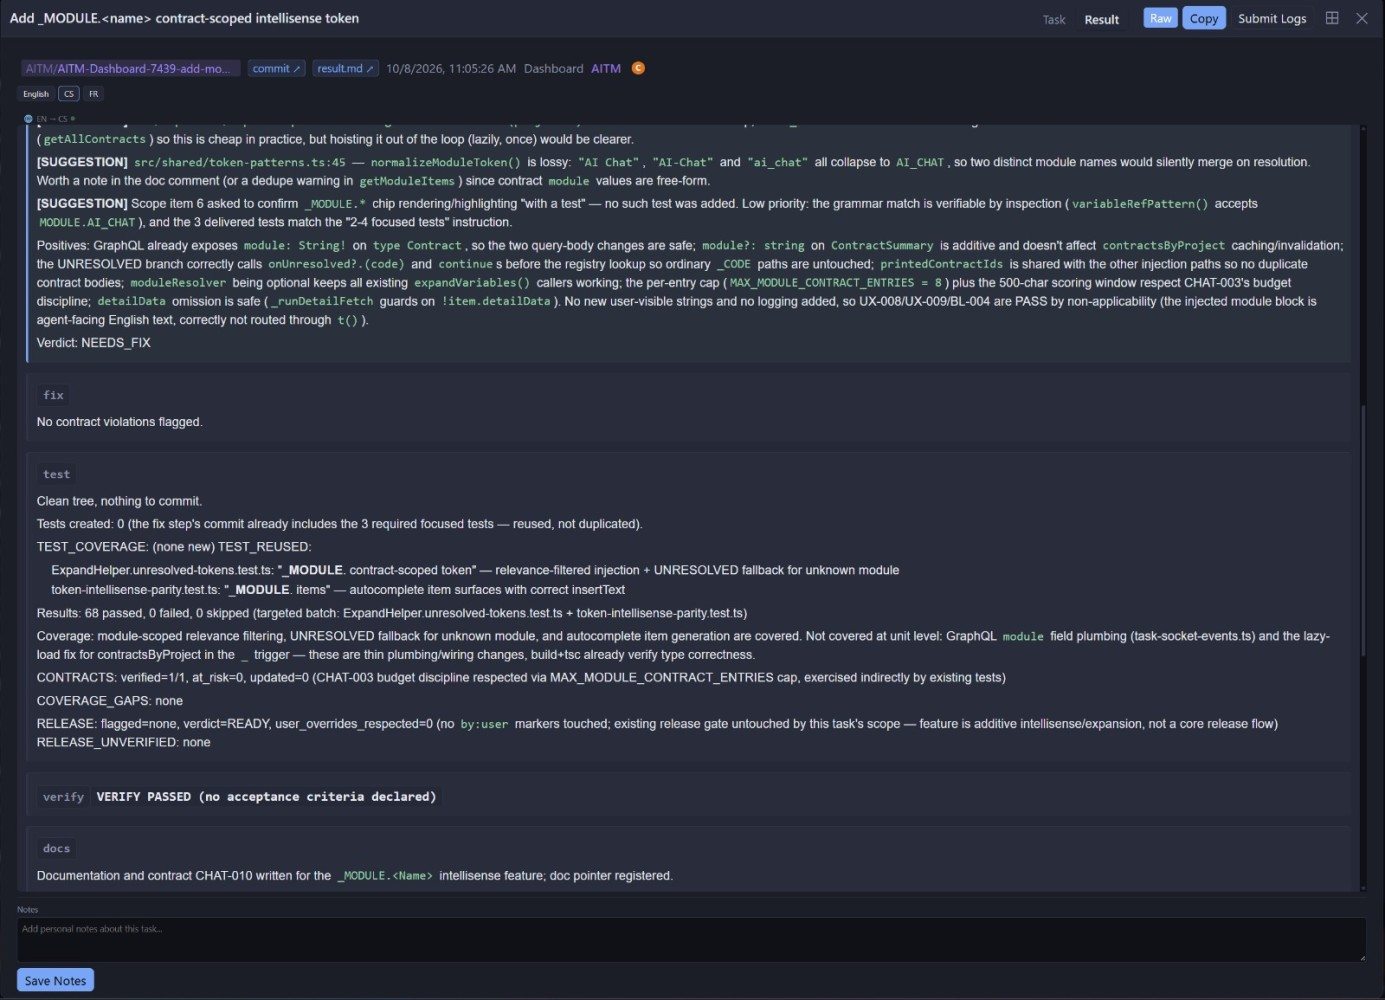Select the FR language option
The width and height of the screenshot is (1385, 1000).
click(94, 94)
